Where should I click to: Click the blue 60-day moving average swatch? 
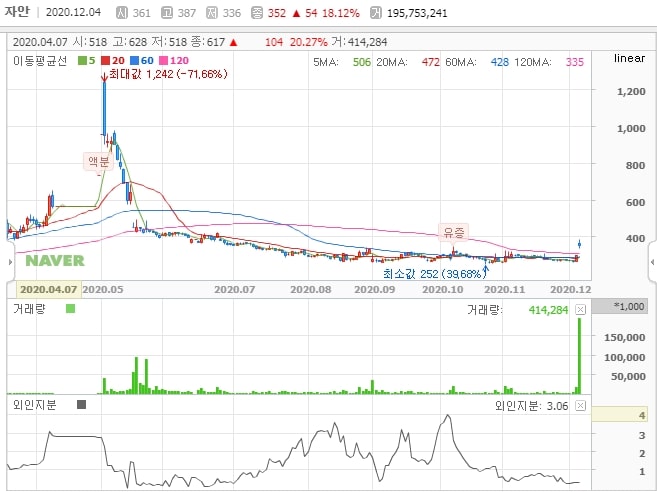134,61
